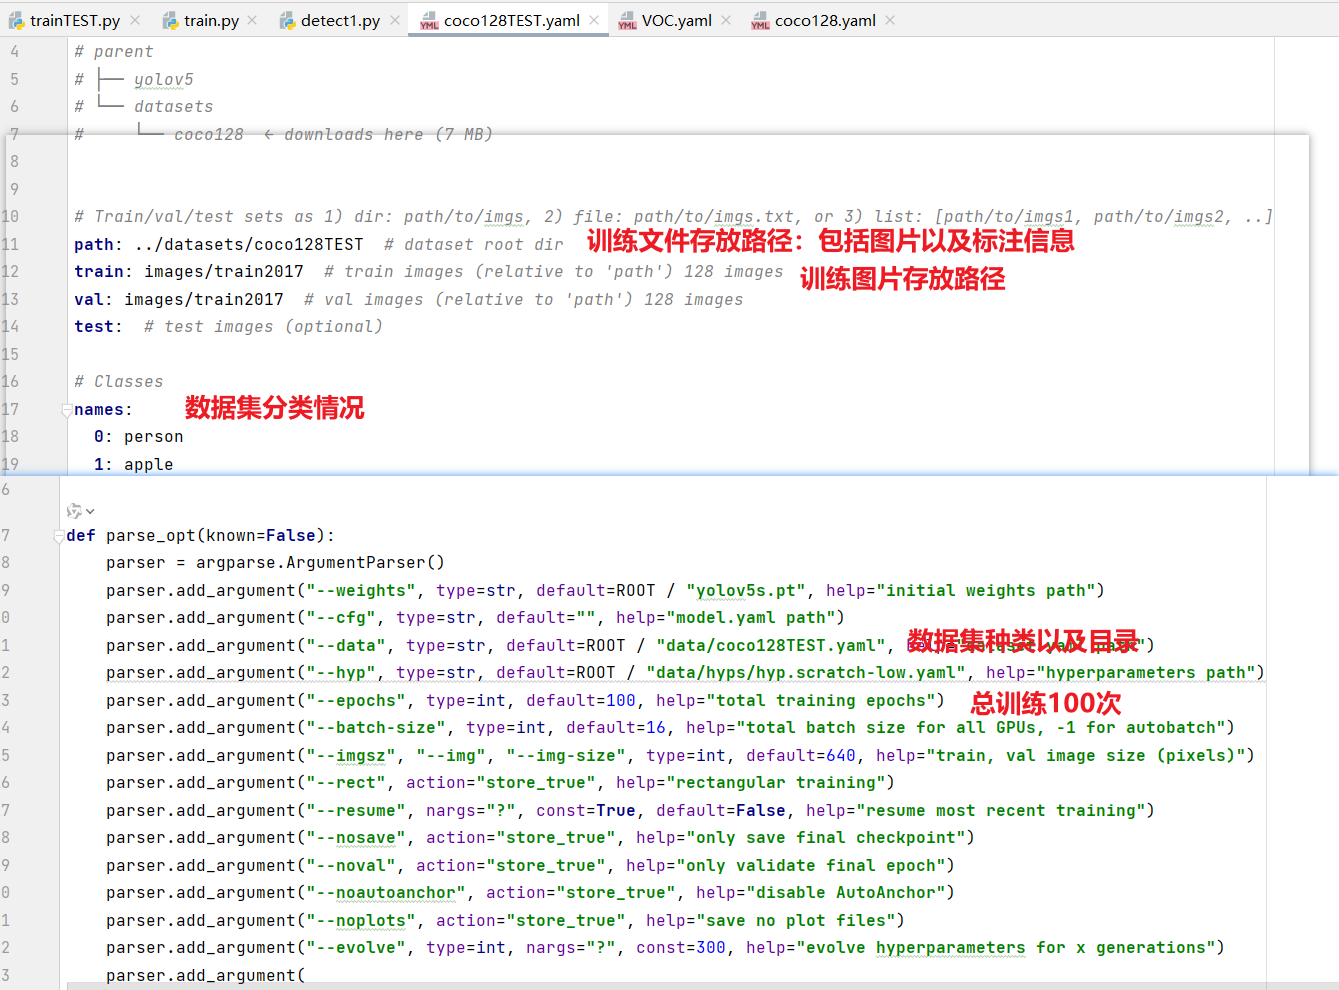Click the '# Classes' comment line

119,382
